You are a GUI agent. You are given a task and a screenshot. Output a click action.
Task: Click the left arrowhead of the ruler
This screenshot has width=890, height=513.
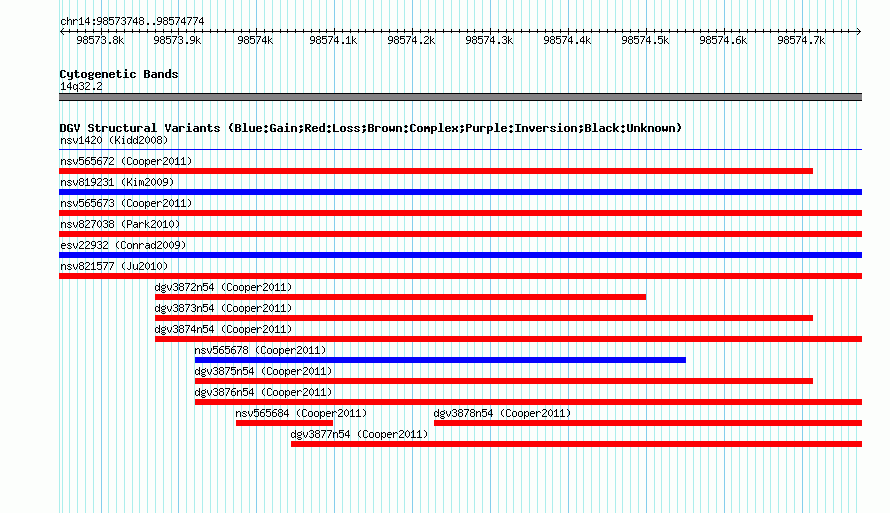point(62,31)
